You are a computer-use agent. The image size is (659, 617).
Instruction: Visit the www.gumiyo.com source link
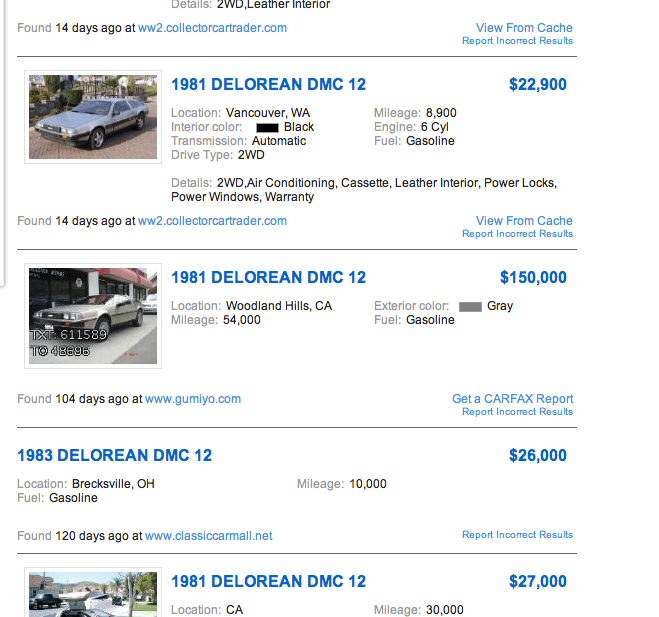coord(193,399)
